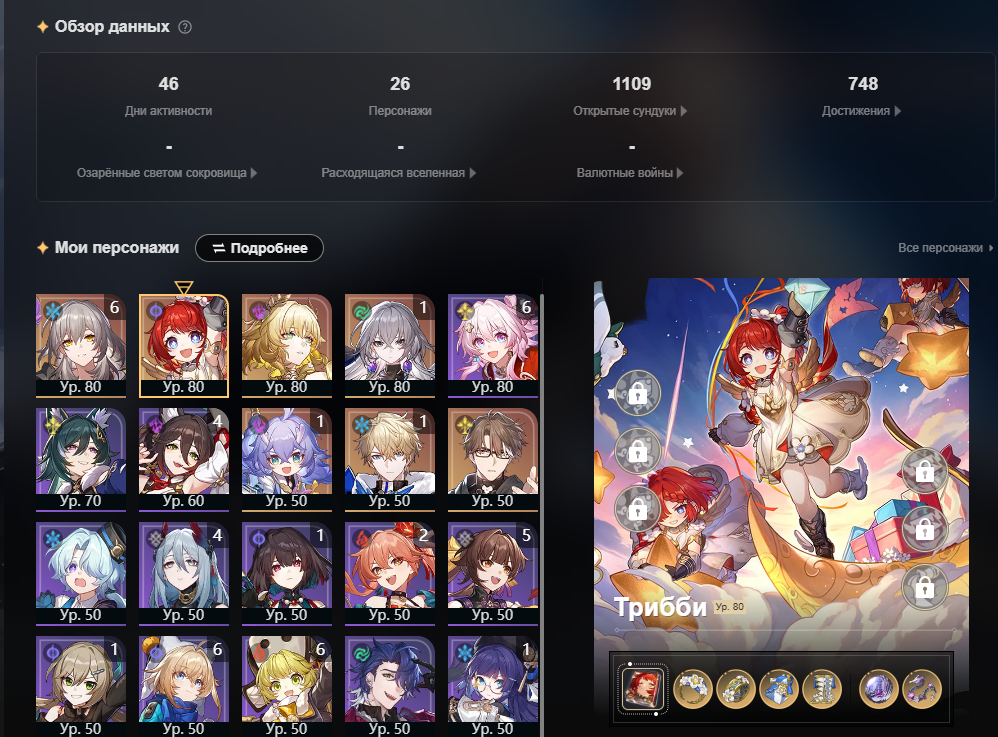The height and width of the screenshot is (737, 998).
Task: Select the red-haired Tribbie Ур. 80 portrait
Action: tap(184, 346)
